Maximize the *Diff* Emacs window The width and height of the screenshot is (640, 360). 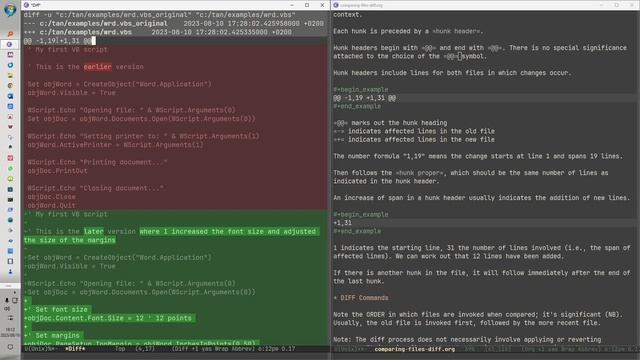tap(307, 5)
